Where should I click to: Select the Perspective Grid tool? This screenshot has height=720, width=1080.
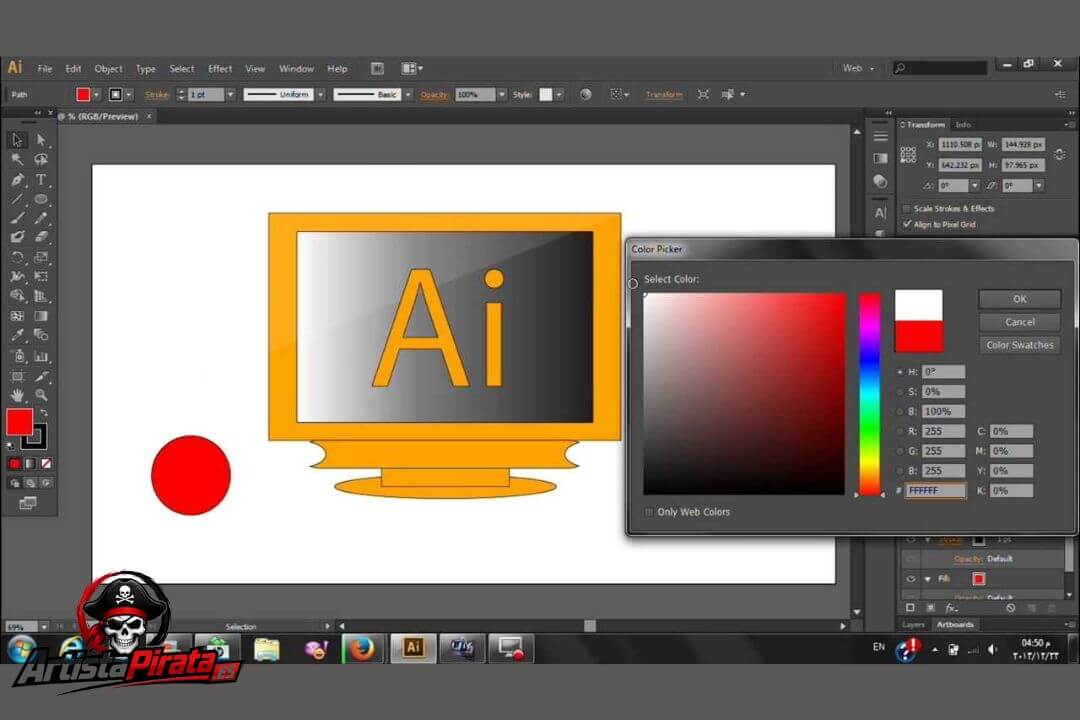click(41, 296)
